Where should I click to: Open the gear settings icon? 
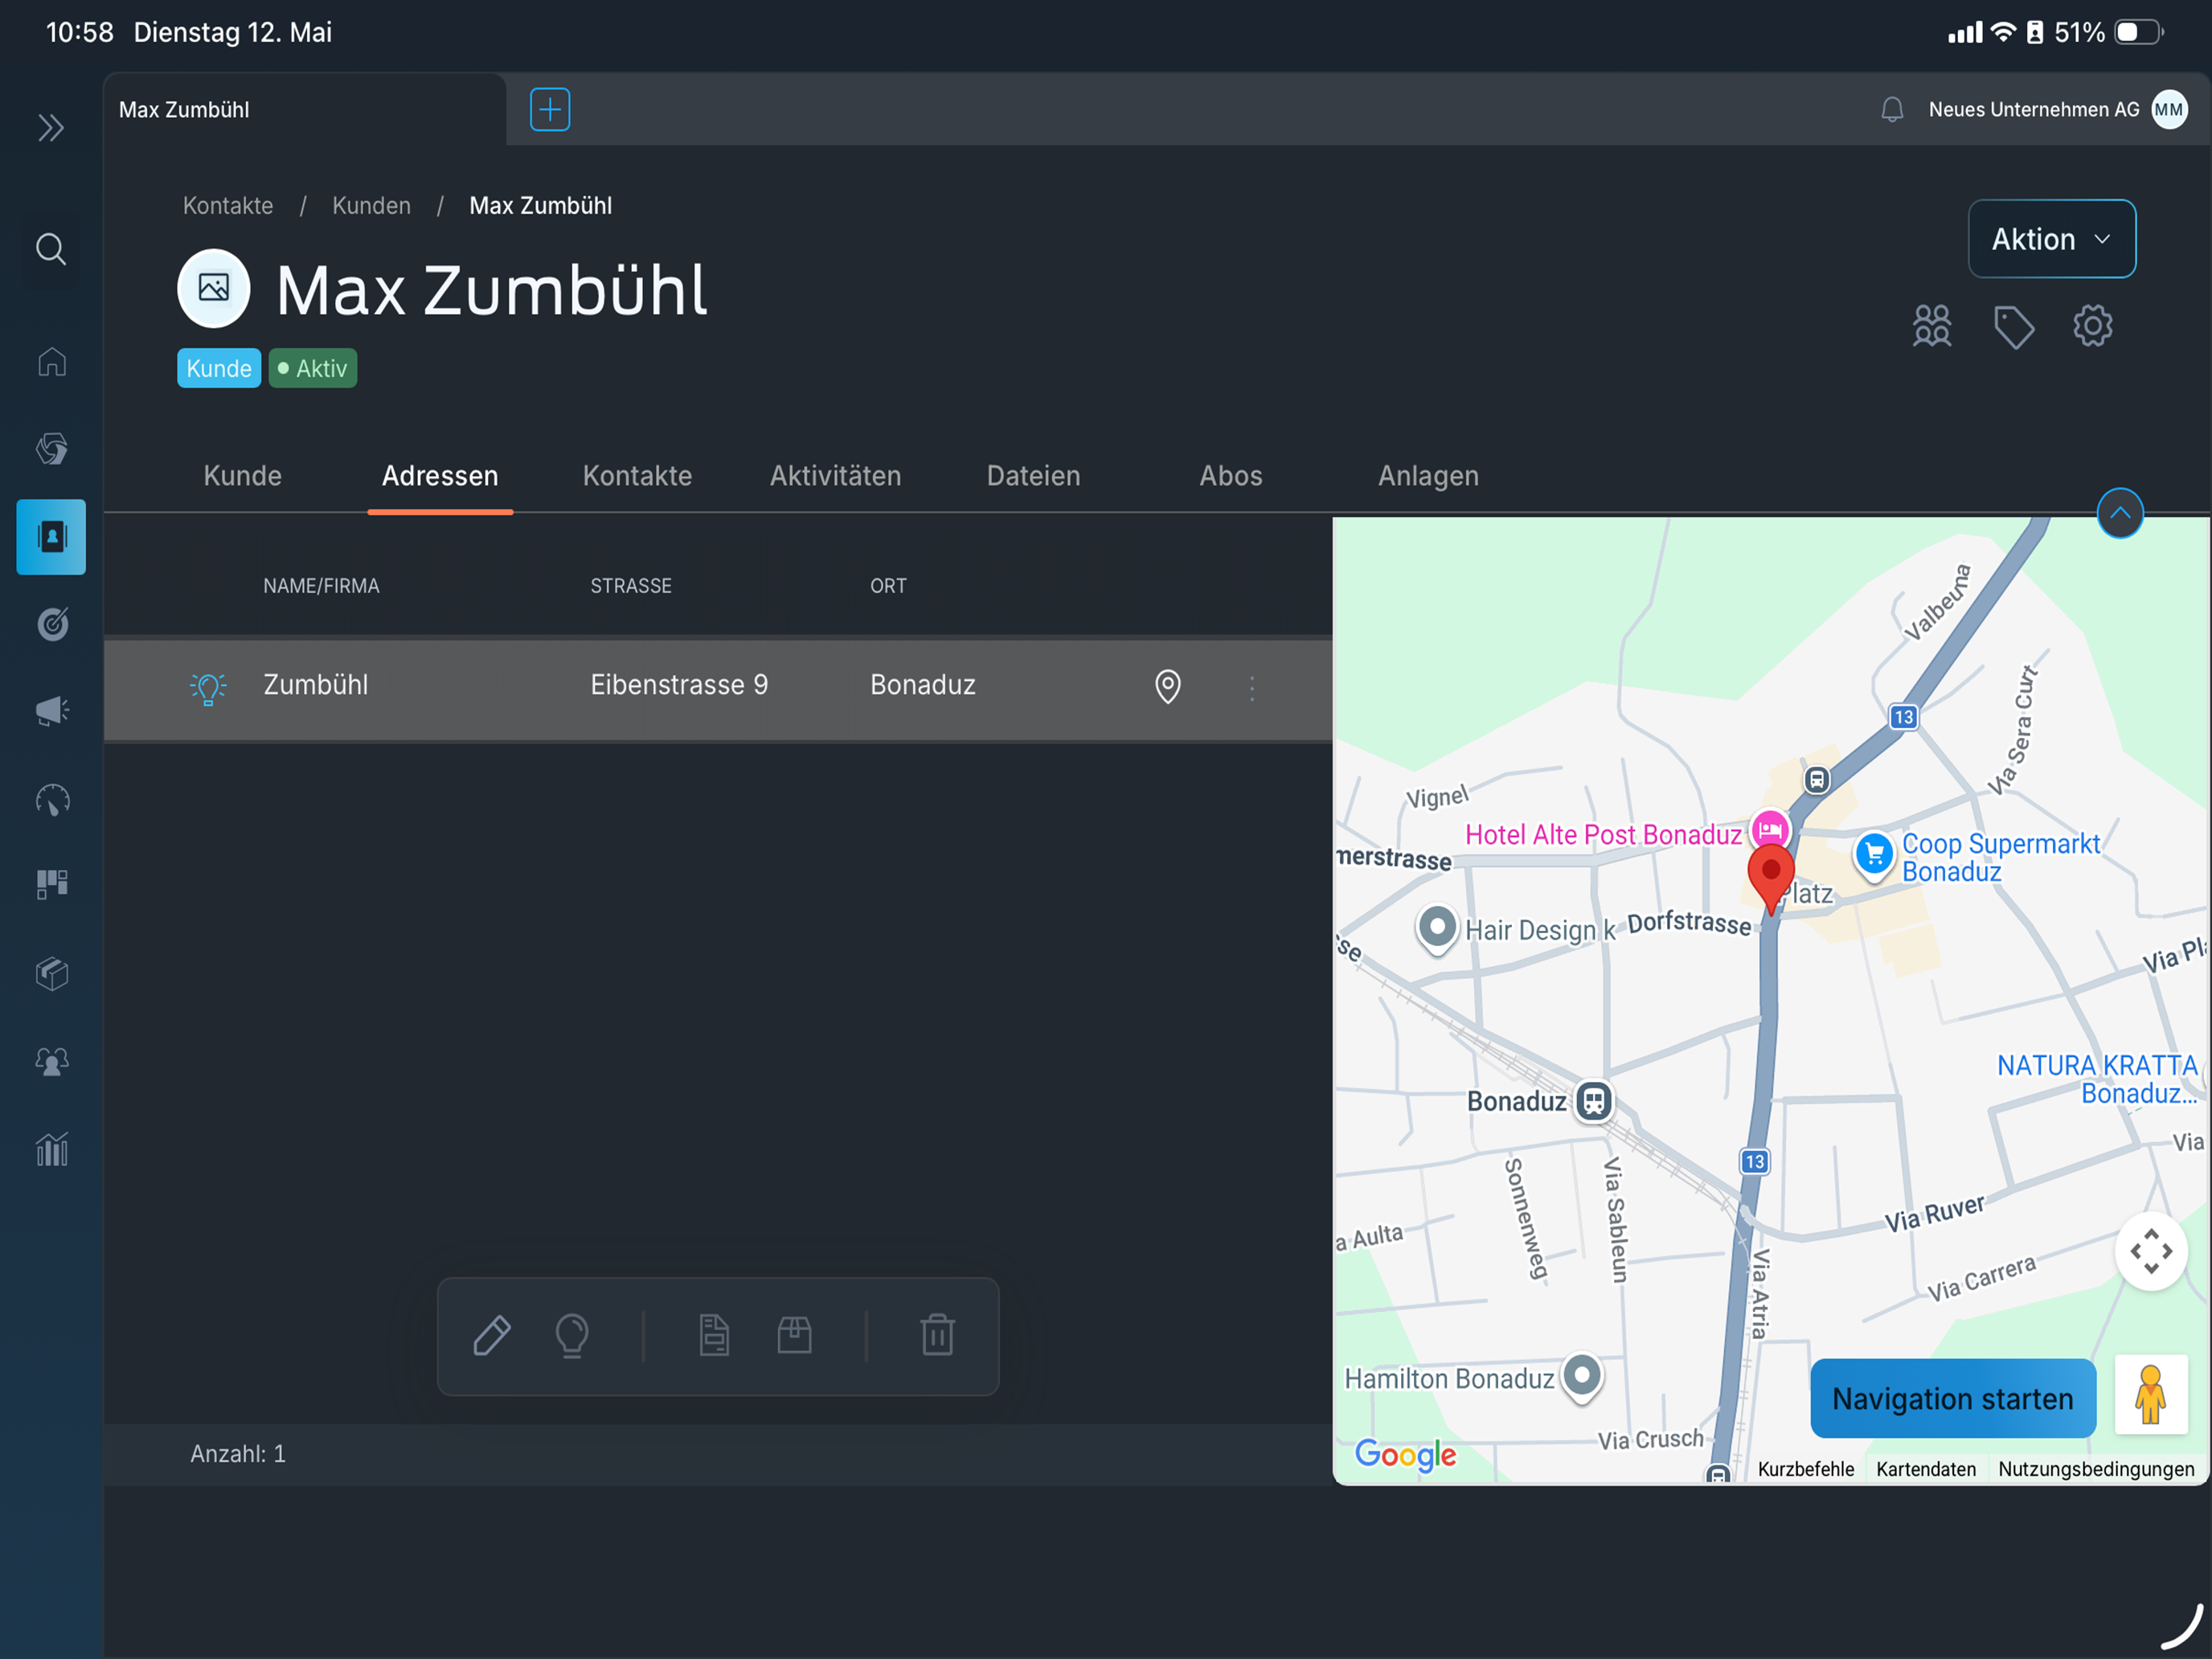click(x=2093, y=326)
